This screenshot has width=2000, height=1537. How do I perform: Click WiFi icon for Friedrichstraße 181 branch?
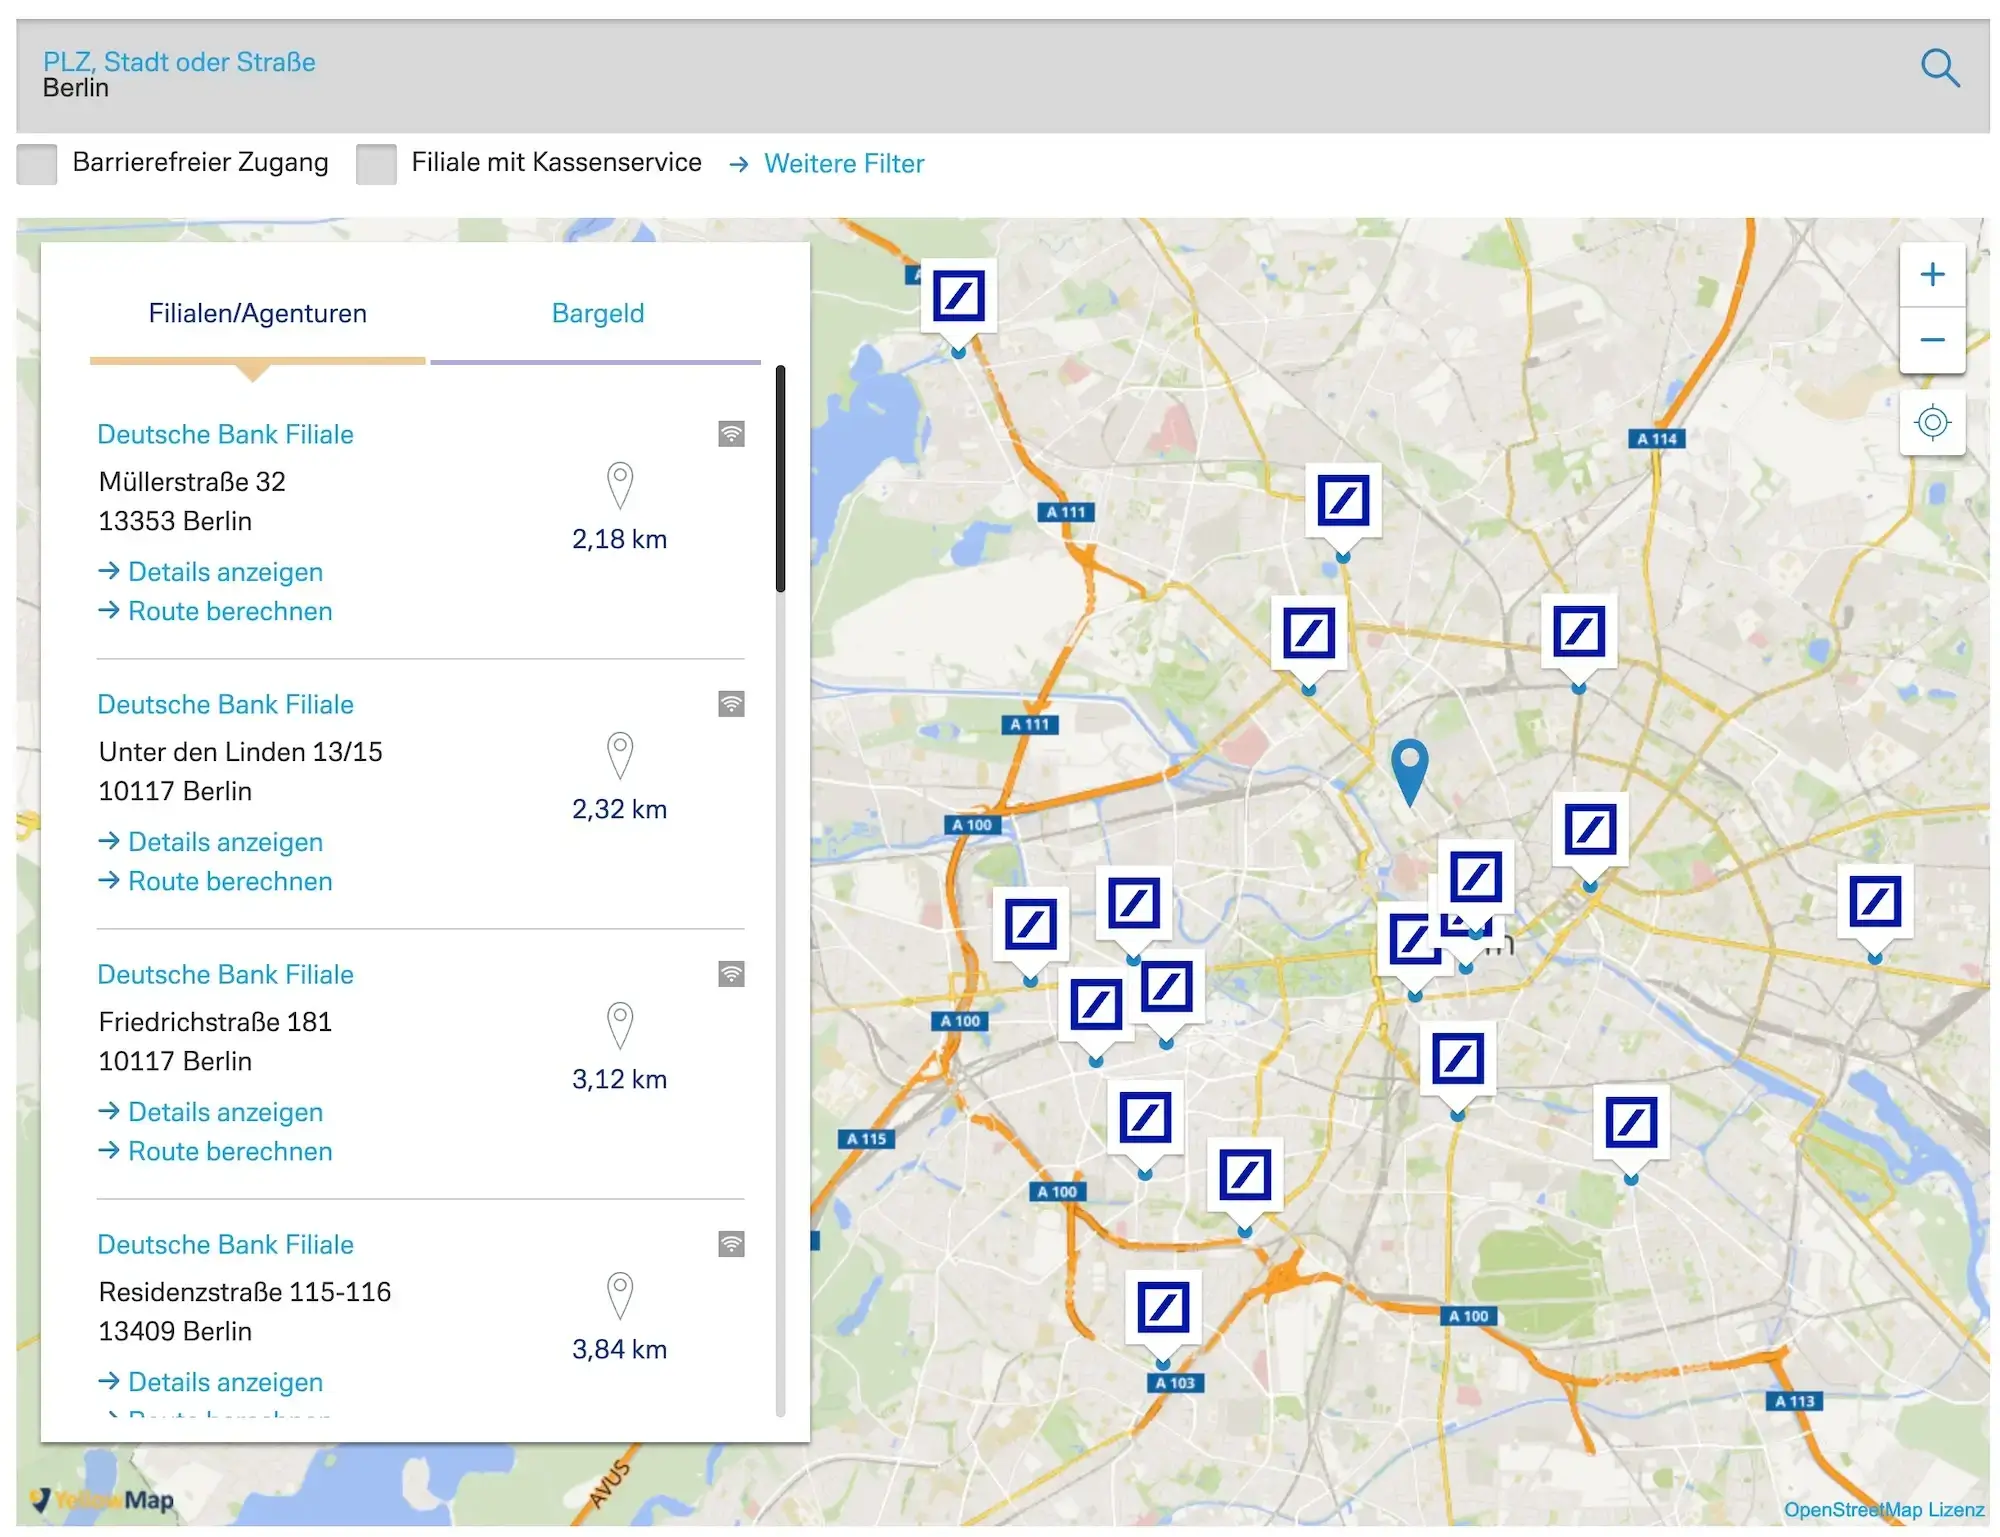(731, 974)
